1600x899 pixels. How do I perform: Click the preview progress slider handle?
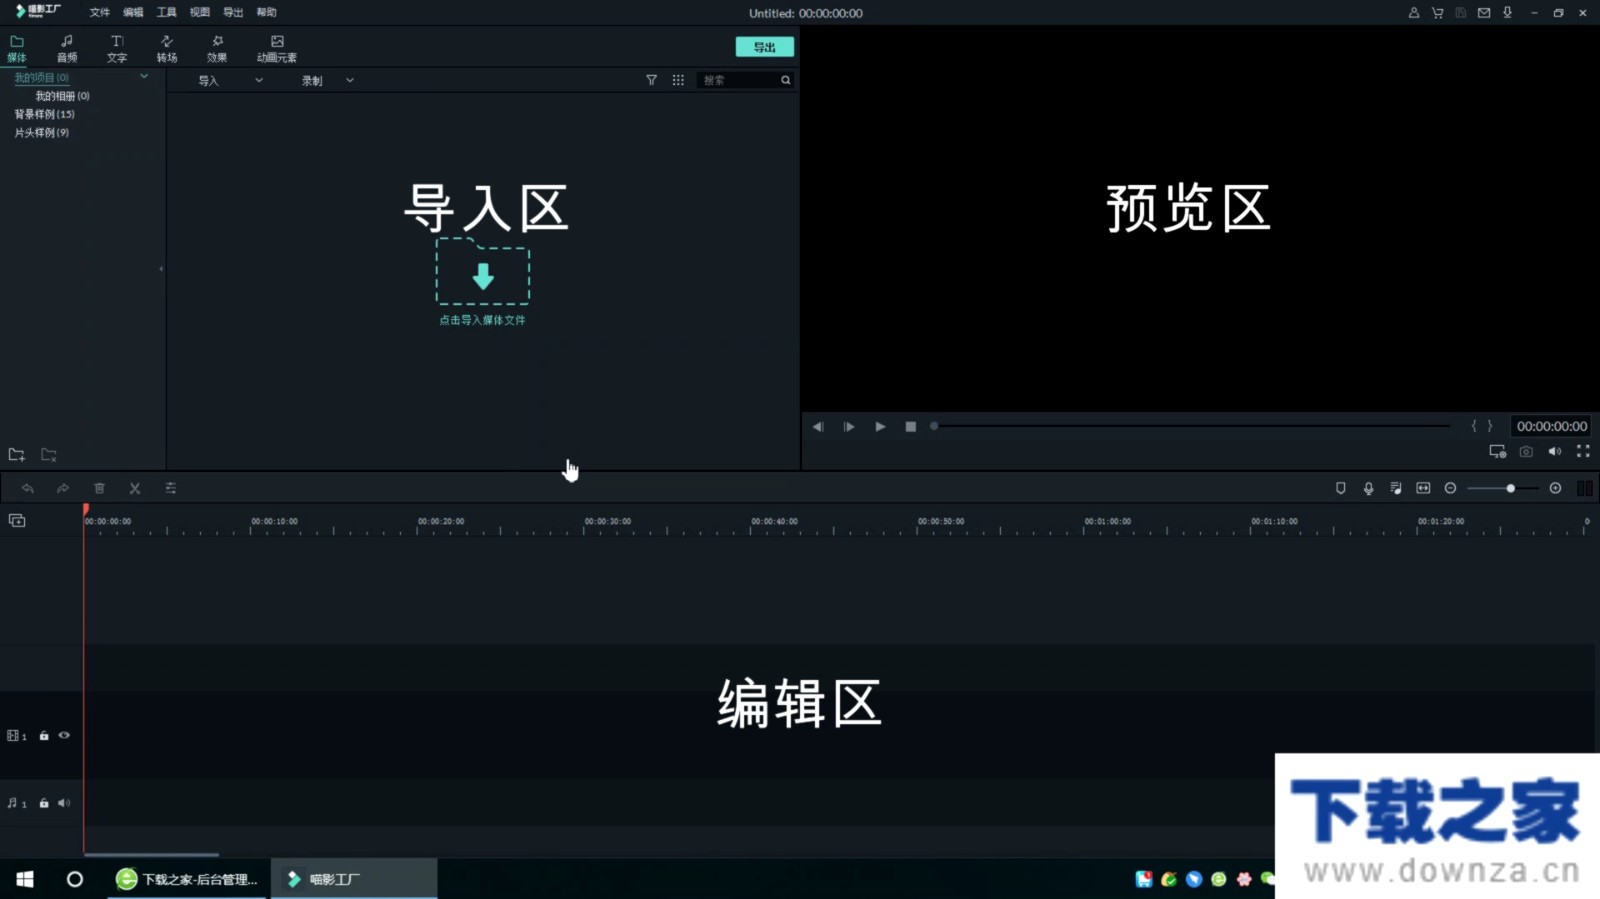[x=934, y=426]
